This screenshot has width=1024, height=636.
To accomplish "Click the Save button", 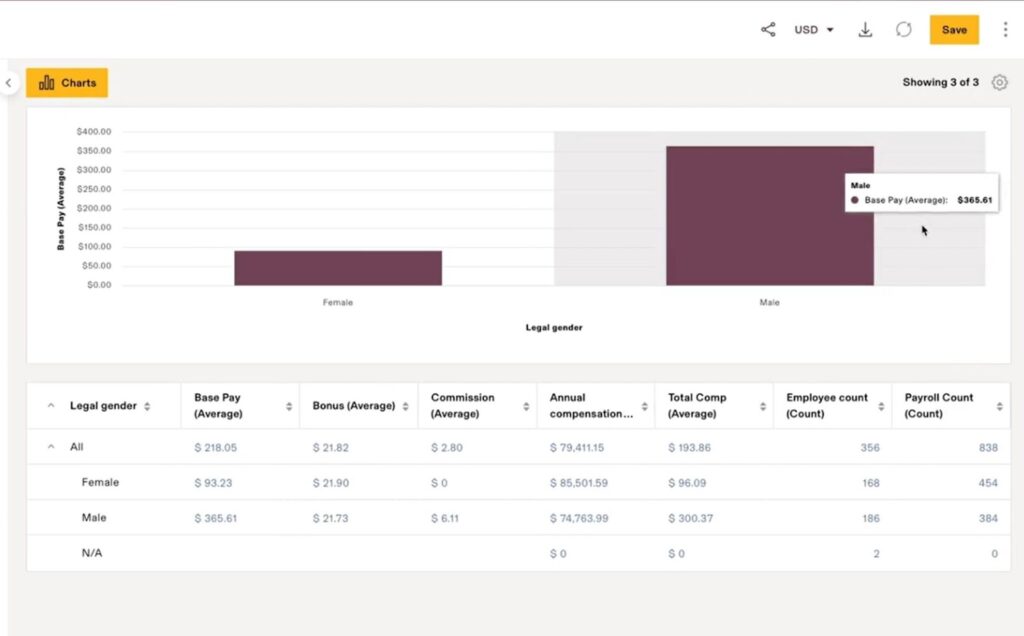I will tap(954, 30).
